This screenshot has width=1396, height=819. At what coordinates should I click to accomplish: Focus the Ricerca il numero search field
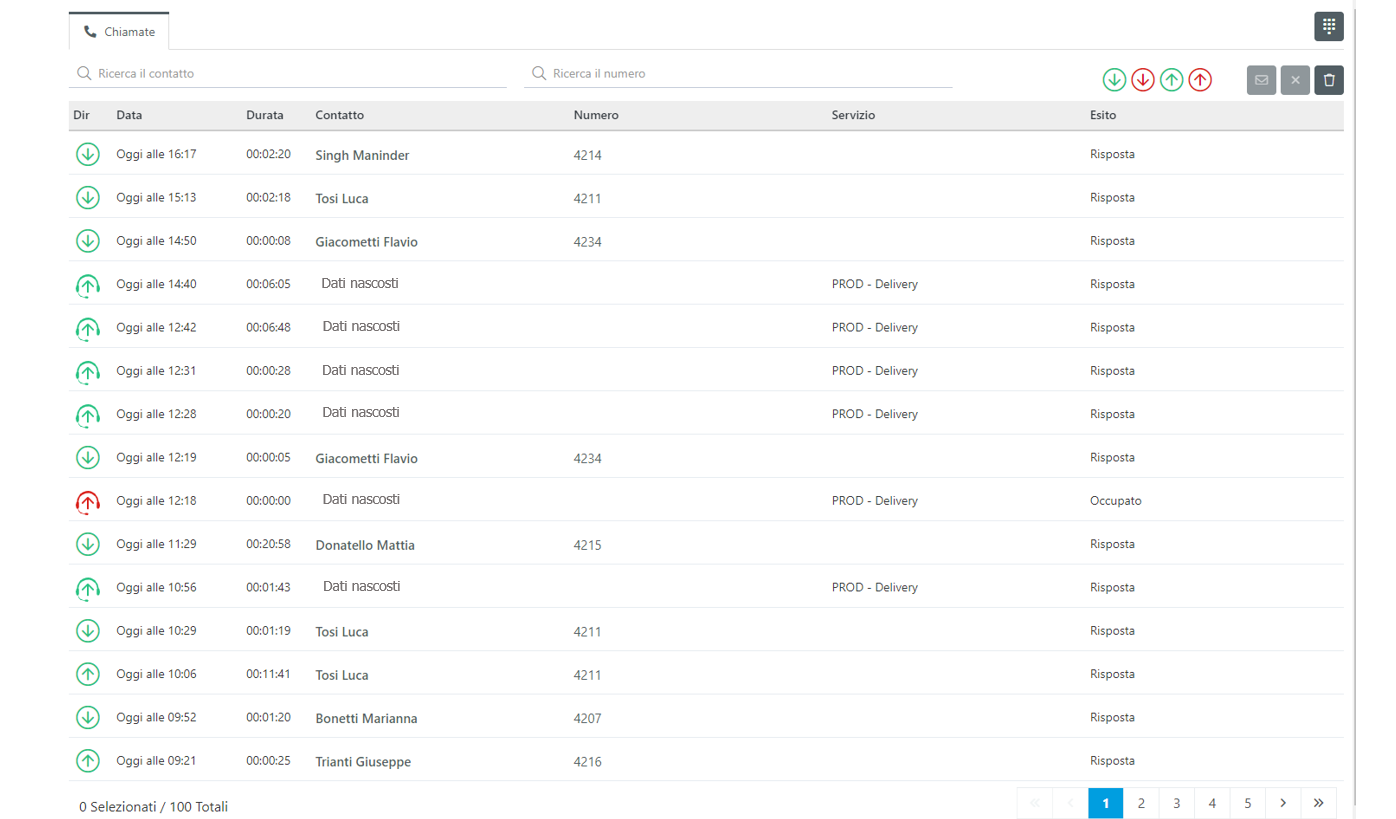[738, 74]
